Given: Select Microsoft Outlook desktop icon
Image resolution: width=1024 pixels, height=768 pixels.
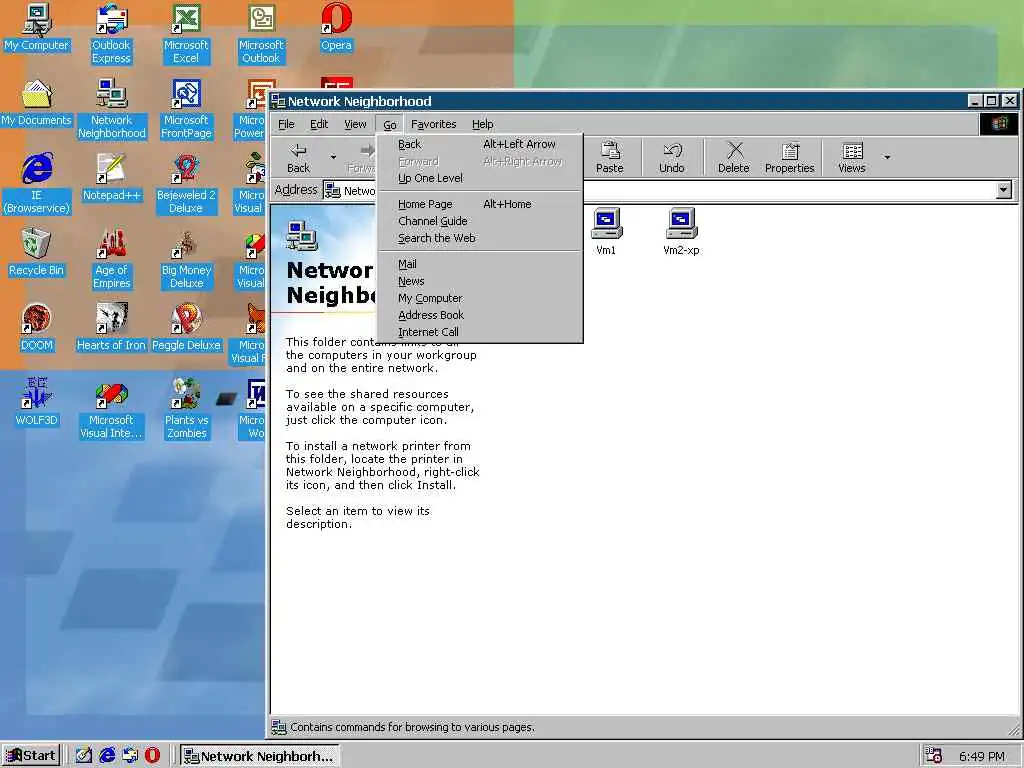Looking at the screenshot, I should (x=261, y=34).
